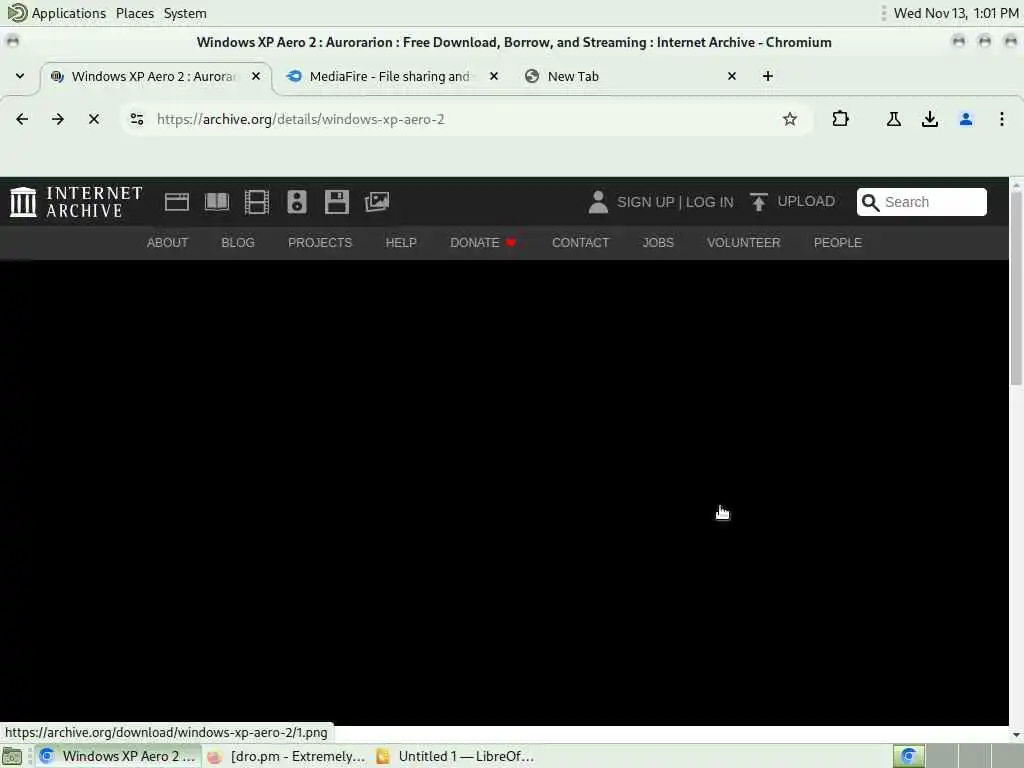1024x768 pixels.
Task: Go forward using the browser forward arrow
Action: tap(58, 119)
